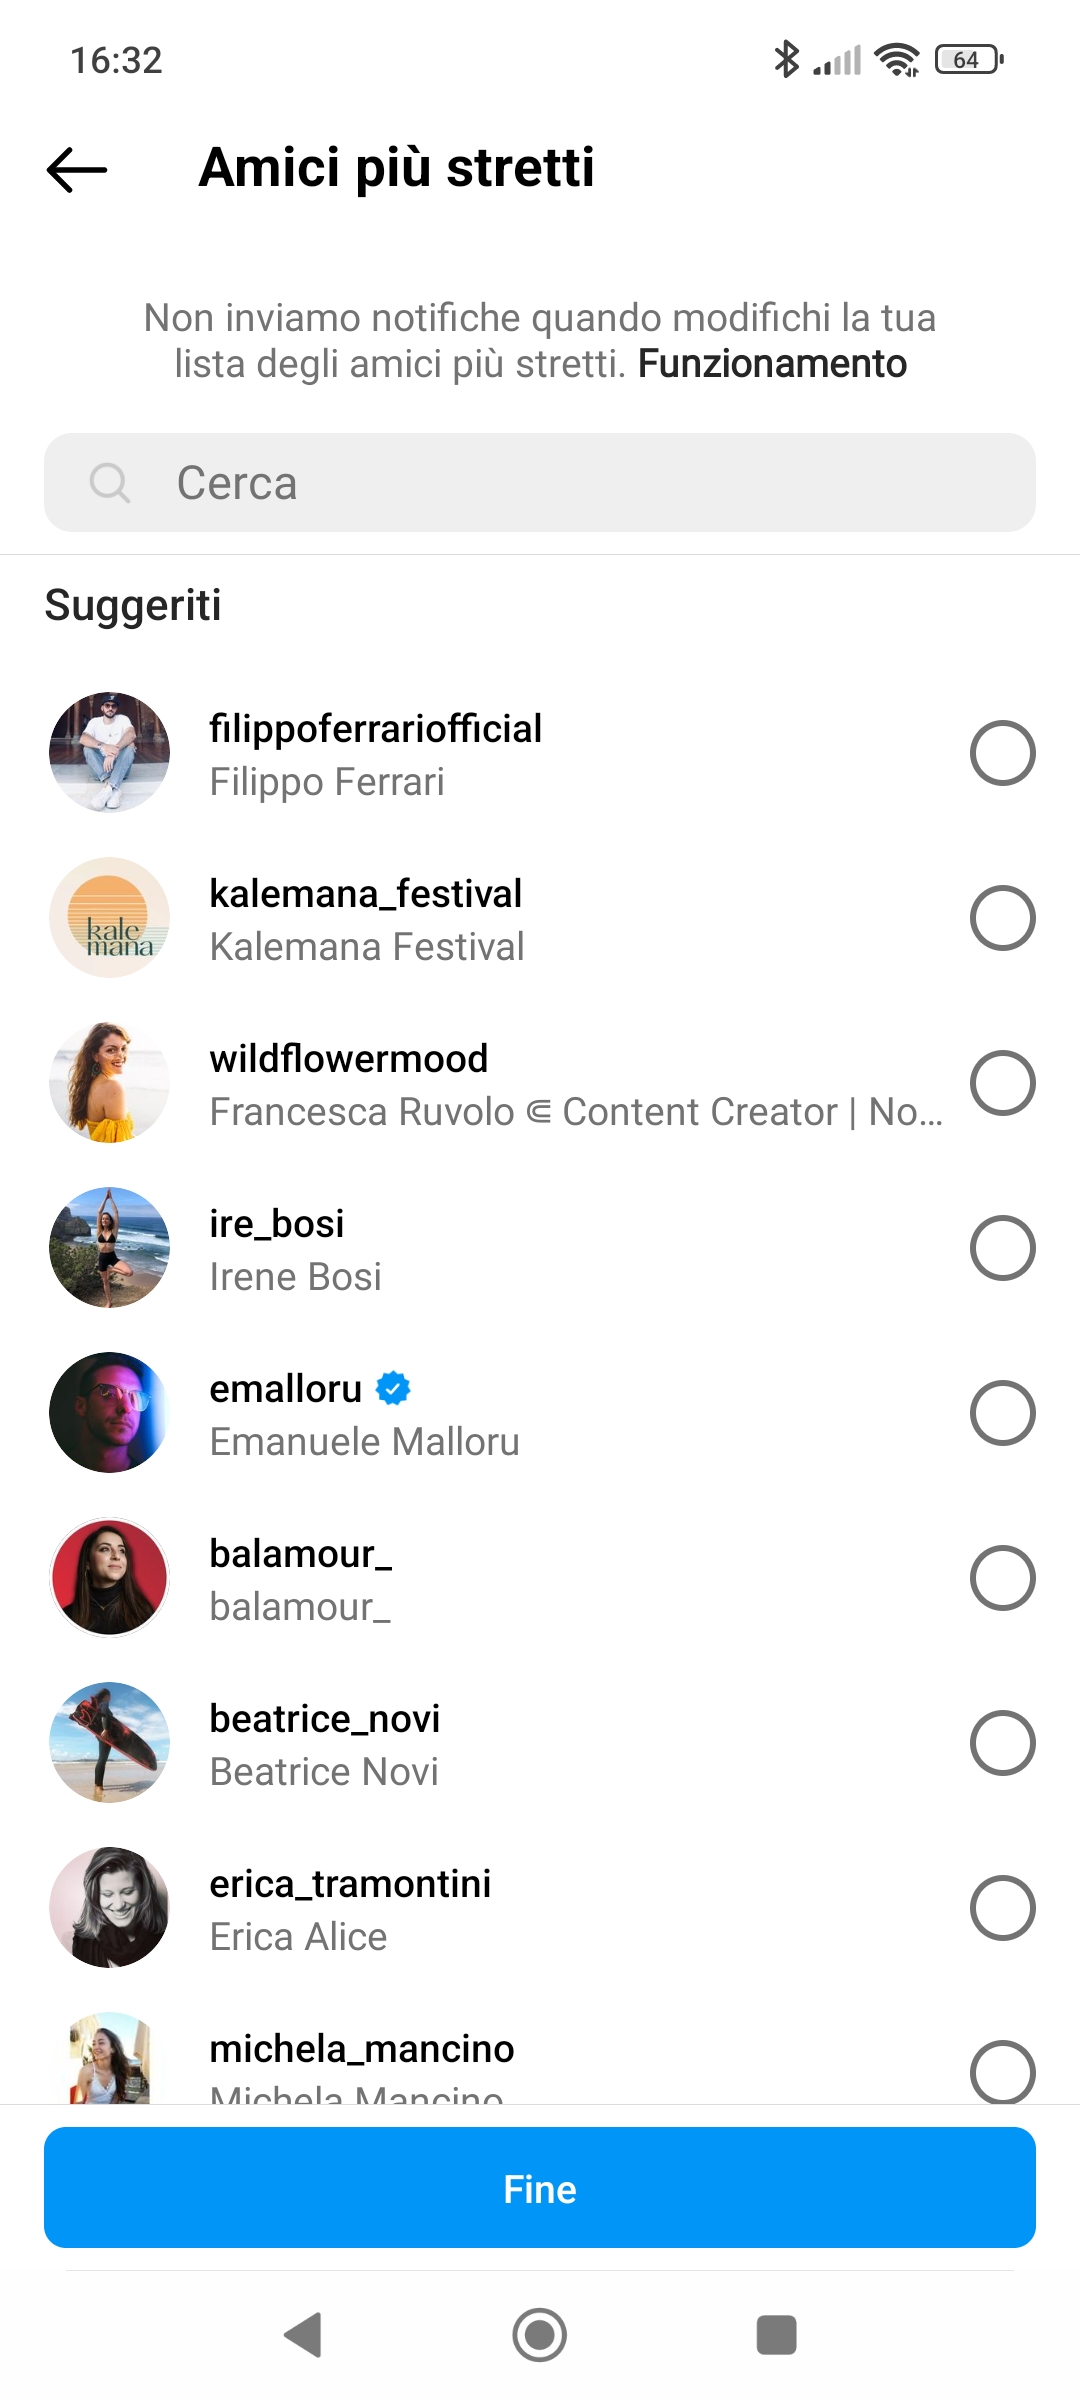Viewport: 1080px width, 2400px height.
Task: Open the Funzionamento link
Action: (x=772, y=364)
